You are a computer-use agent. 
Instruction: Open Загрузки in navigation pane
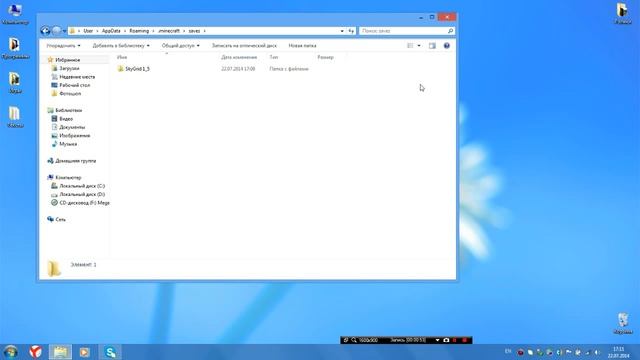coord(69,69)
